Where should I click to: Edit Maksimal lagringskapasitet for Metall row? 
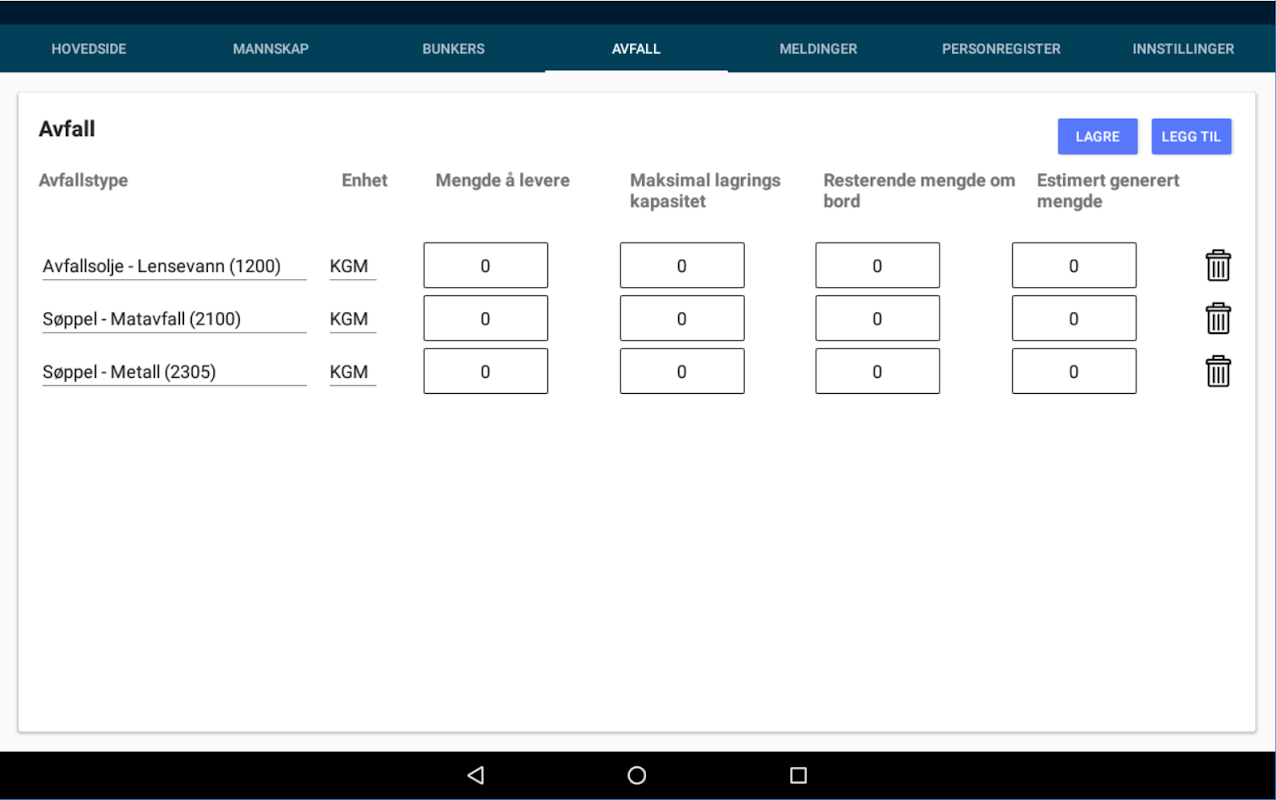(x=682, y=372)
